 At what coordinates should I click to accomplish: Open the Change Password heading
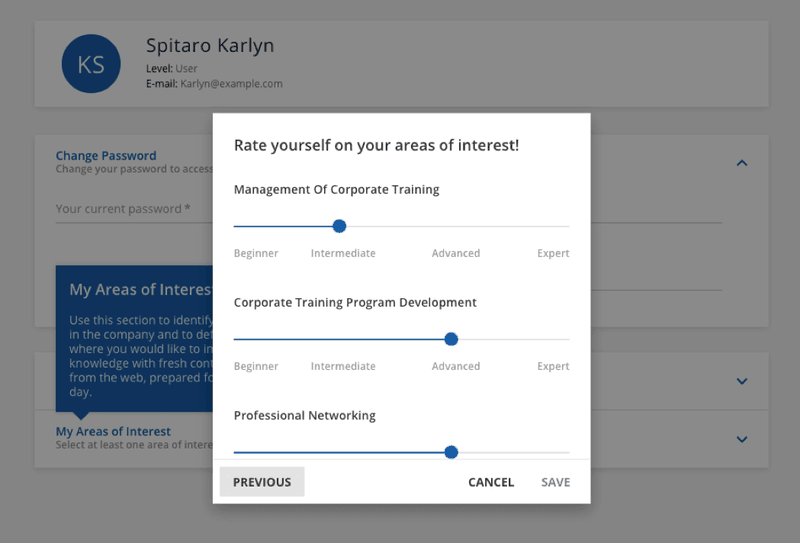point(106,156)
